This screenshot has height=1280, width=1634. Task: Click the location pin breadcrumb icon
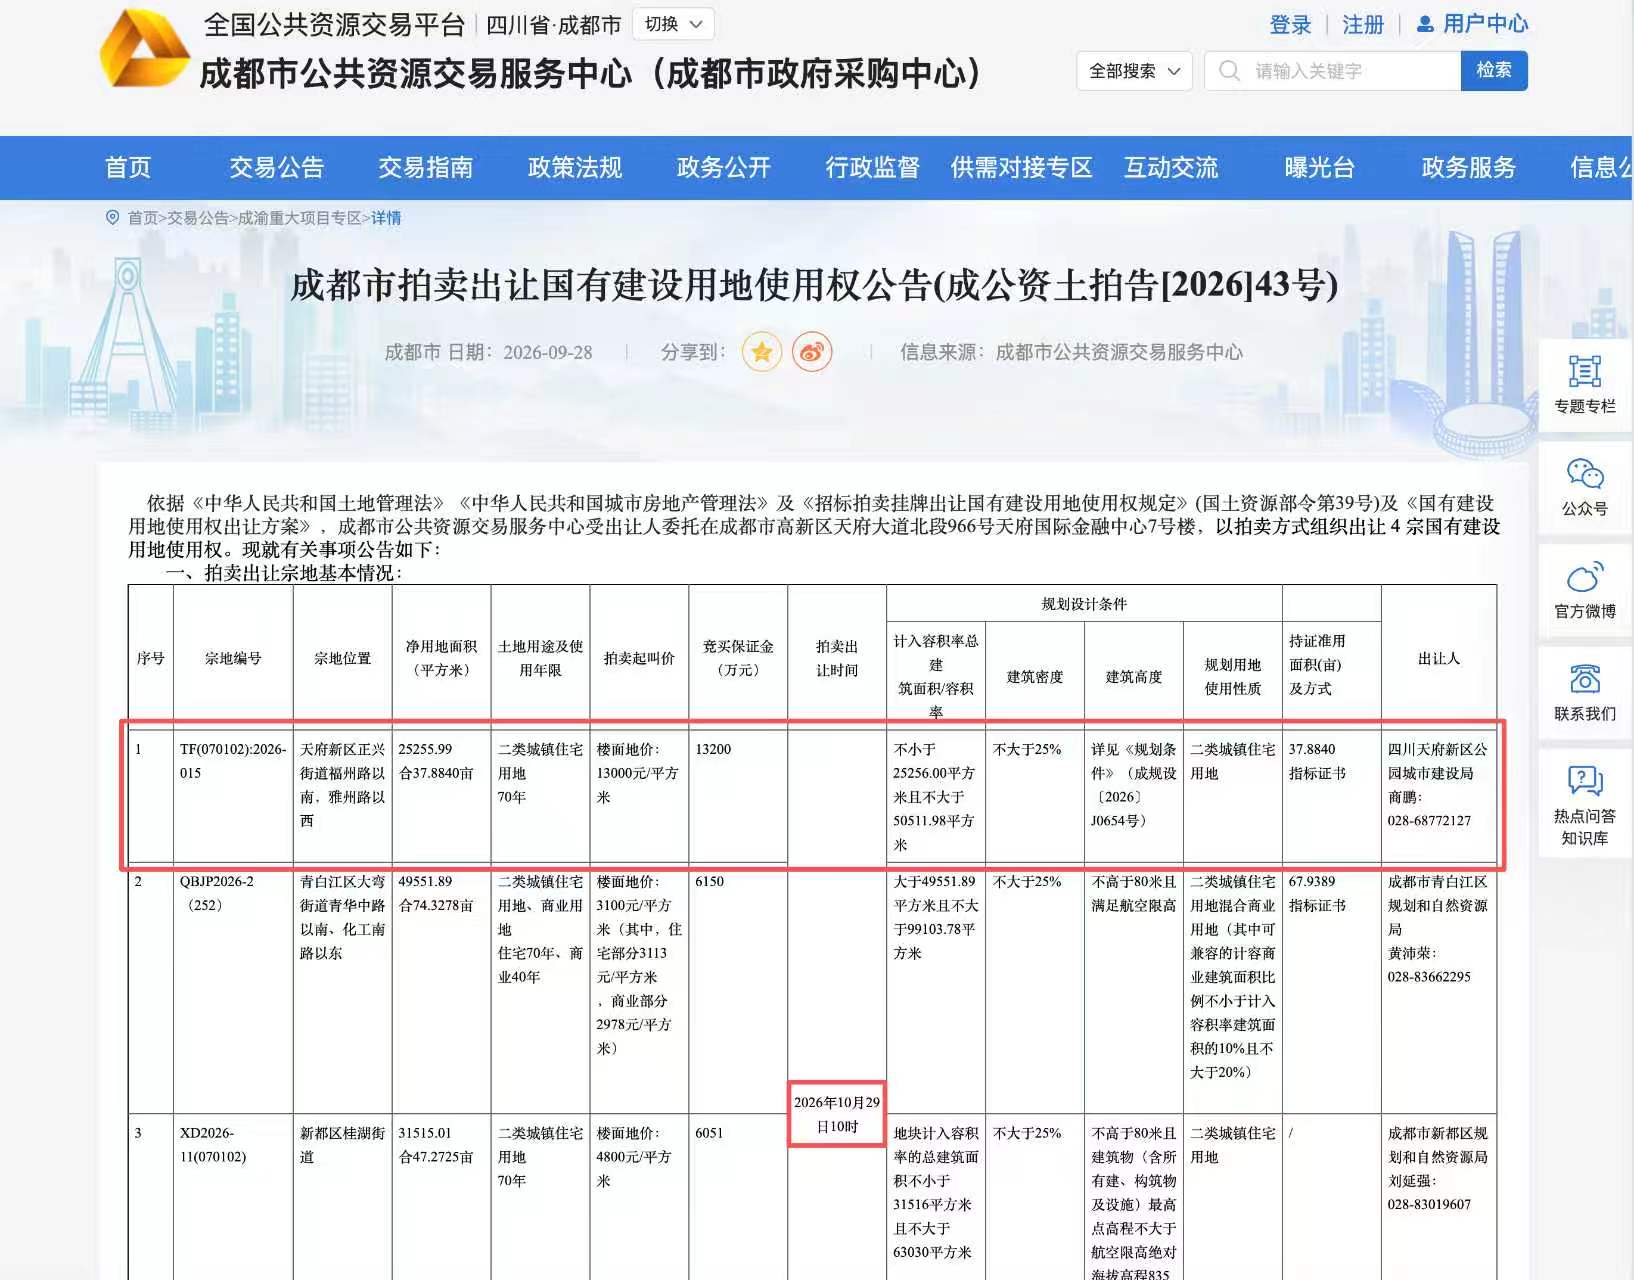click(113, 217)
